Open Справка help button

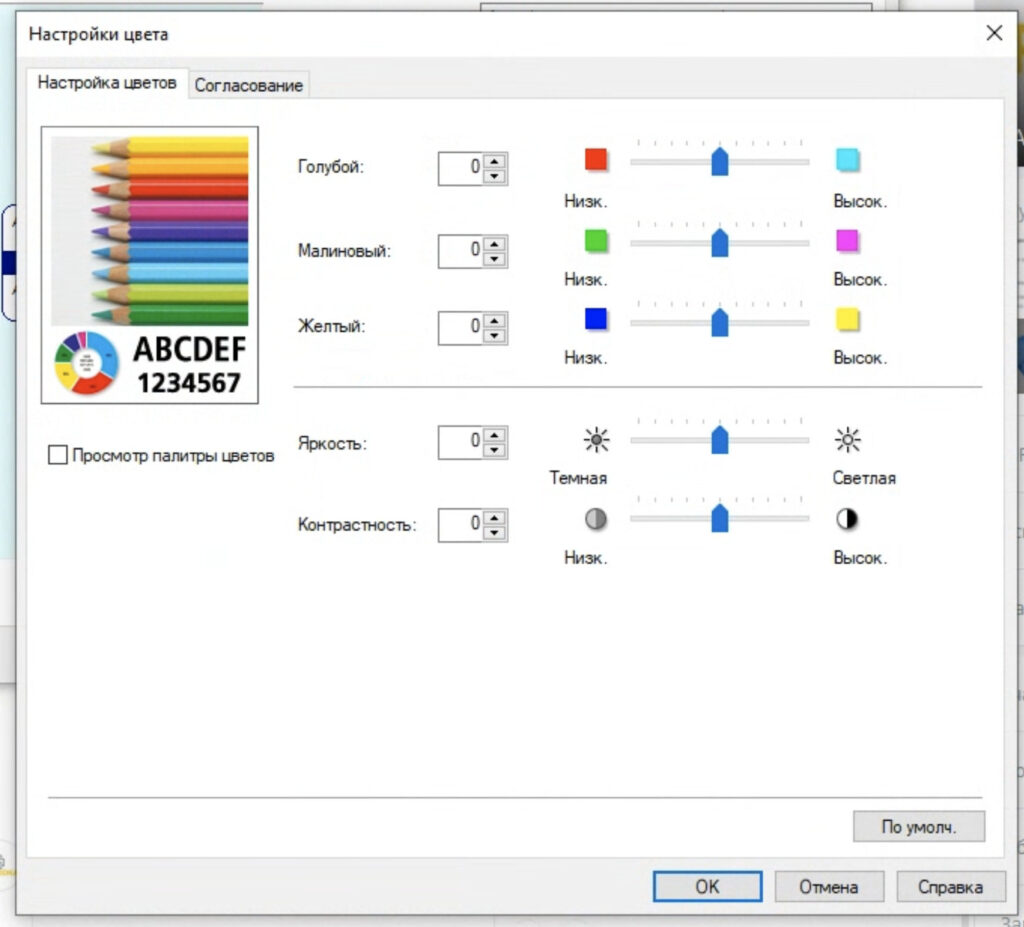click(950, 886)
